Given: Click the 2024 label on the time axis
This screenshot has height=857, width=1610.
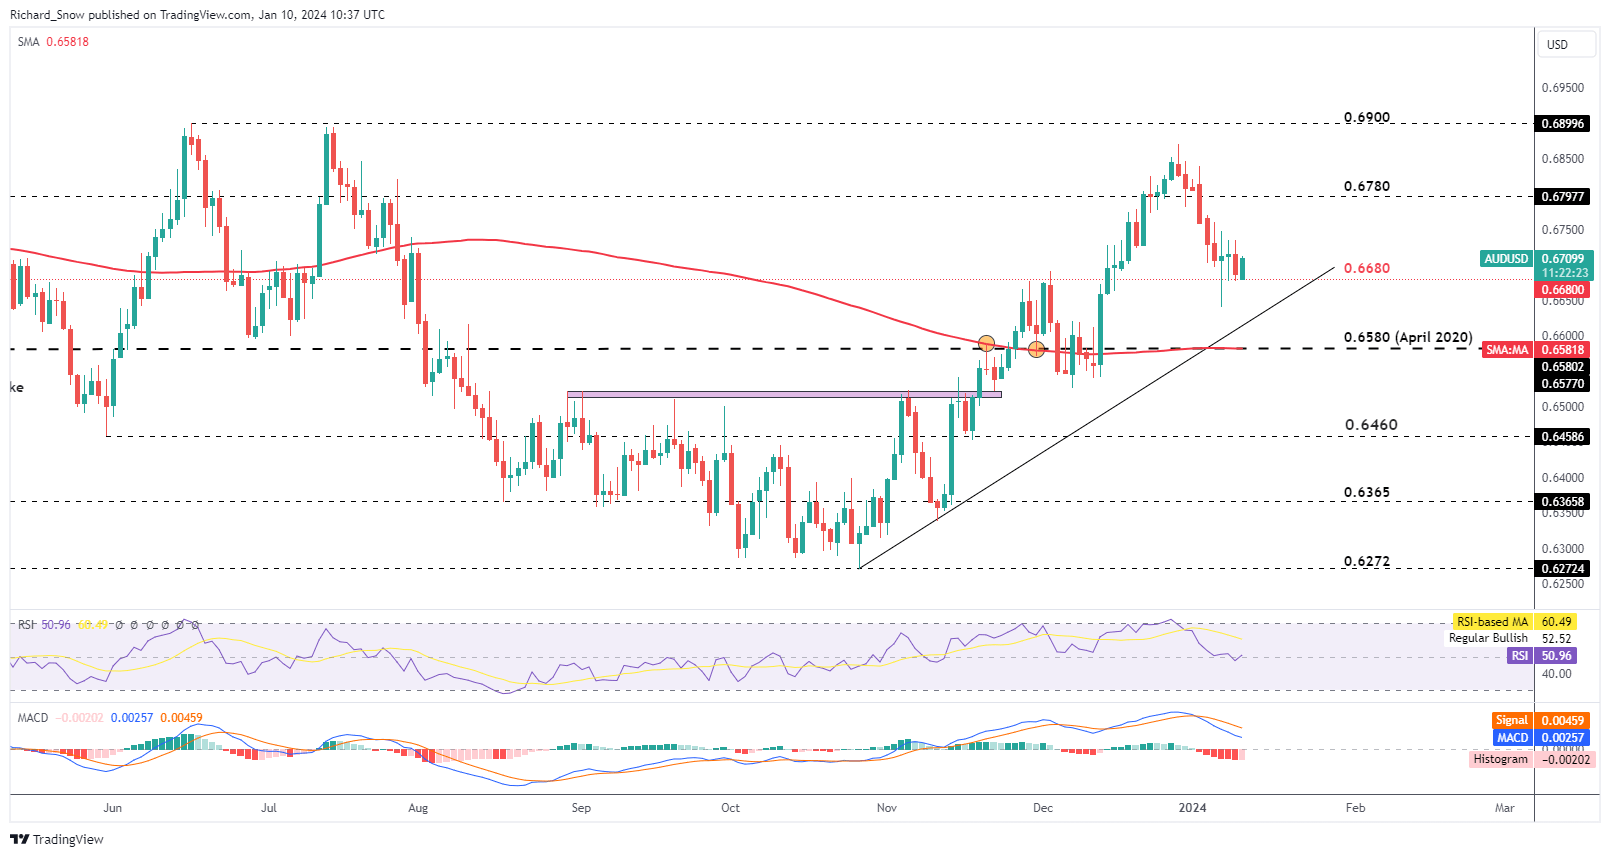Looking at the screenshot, I should [x=1193, y=808].
